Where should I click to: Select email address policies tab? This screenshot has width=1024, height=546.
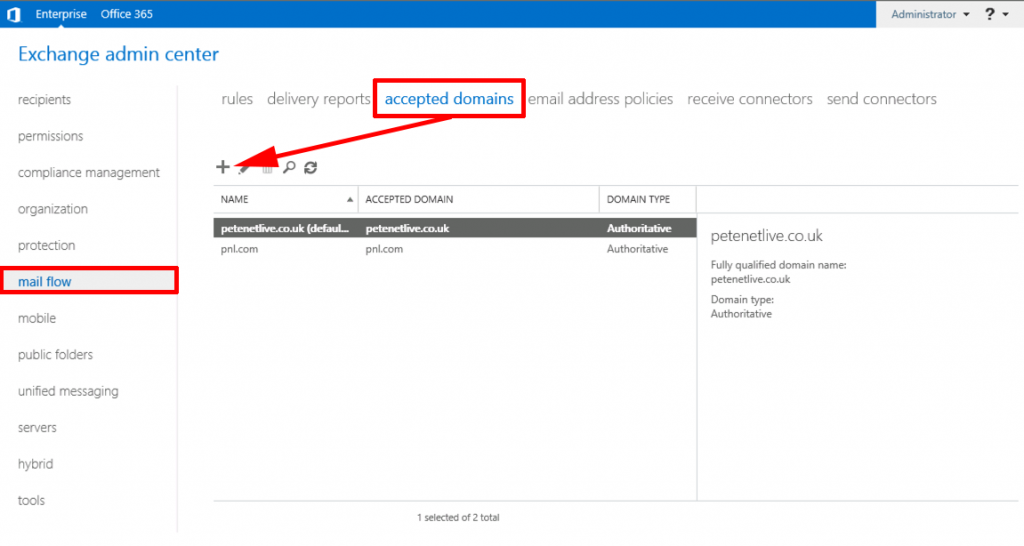pos(600,99)
